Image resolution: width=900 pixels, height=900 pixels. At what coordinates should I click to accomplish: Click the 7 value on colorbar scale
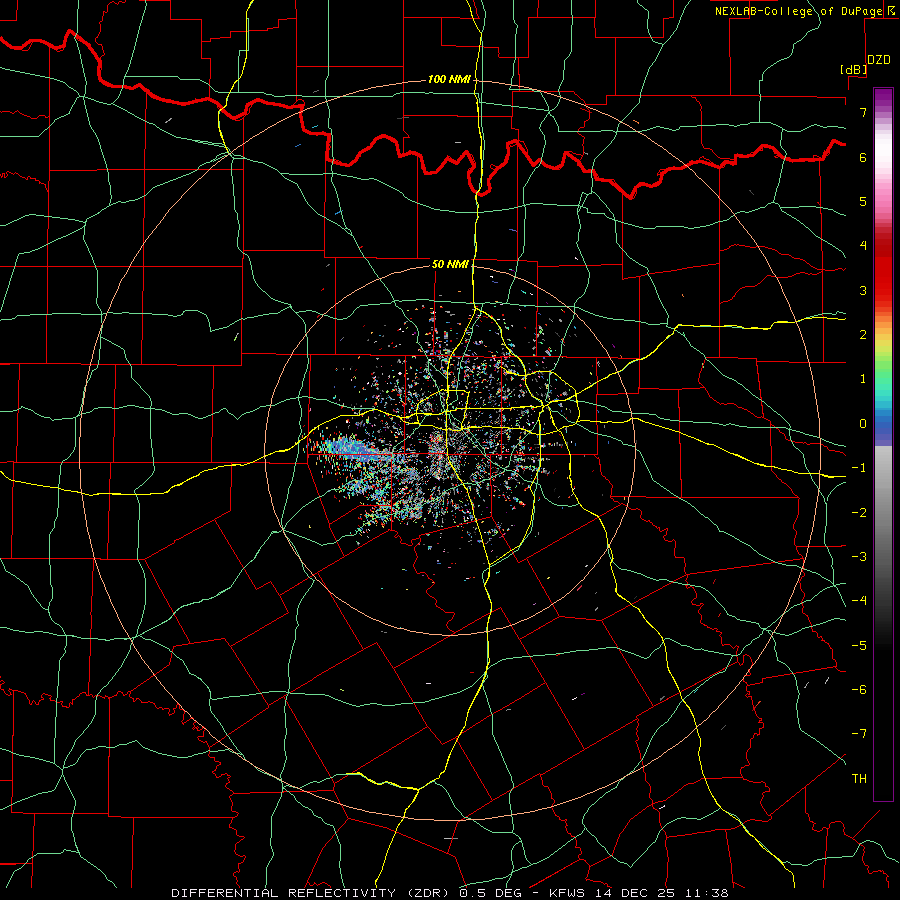click(x=863, y=112)
